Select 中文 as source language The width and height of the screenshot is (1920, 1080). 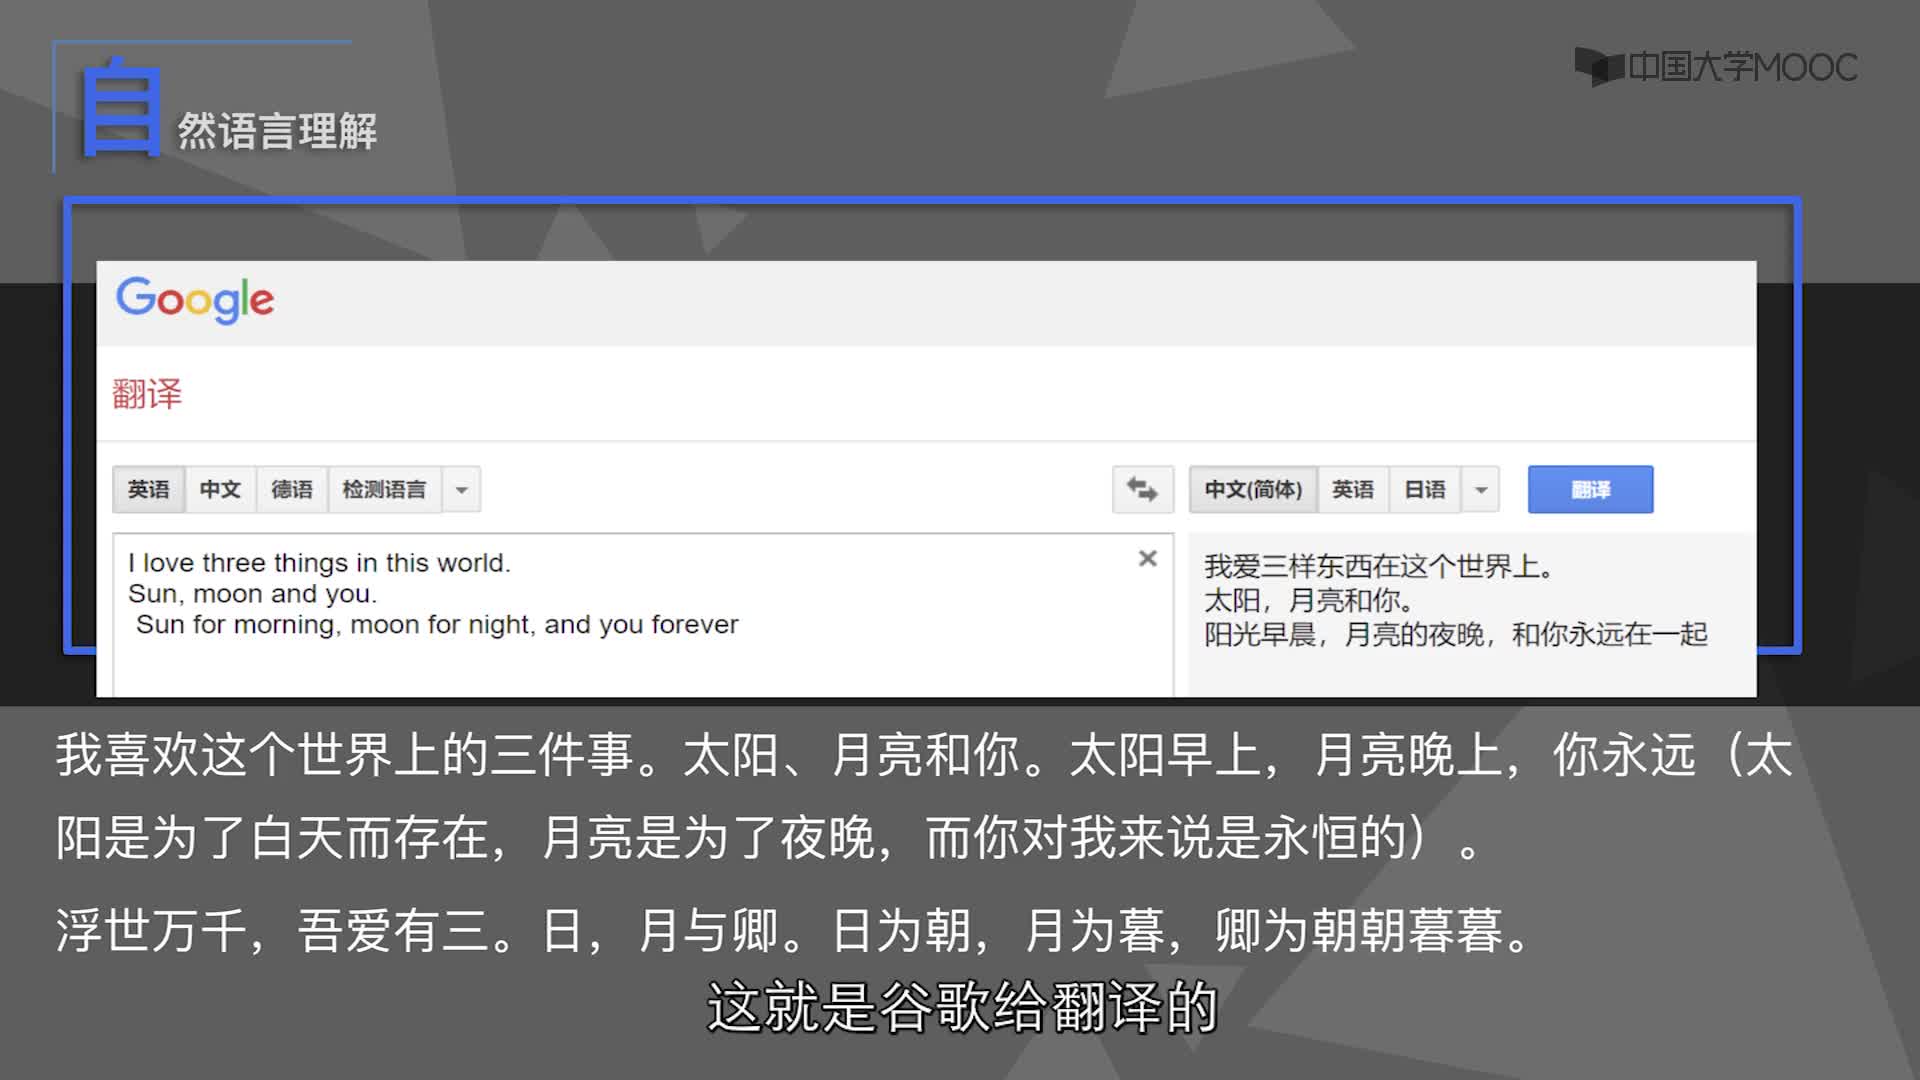point(220,490)
